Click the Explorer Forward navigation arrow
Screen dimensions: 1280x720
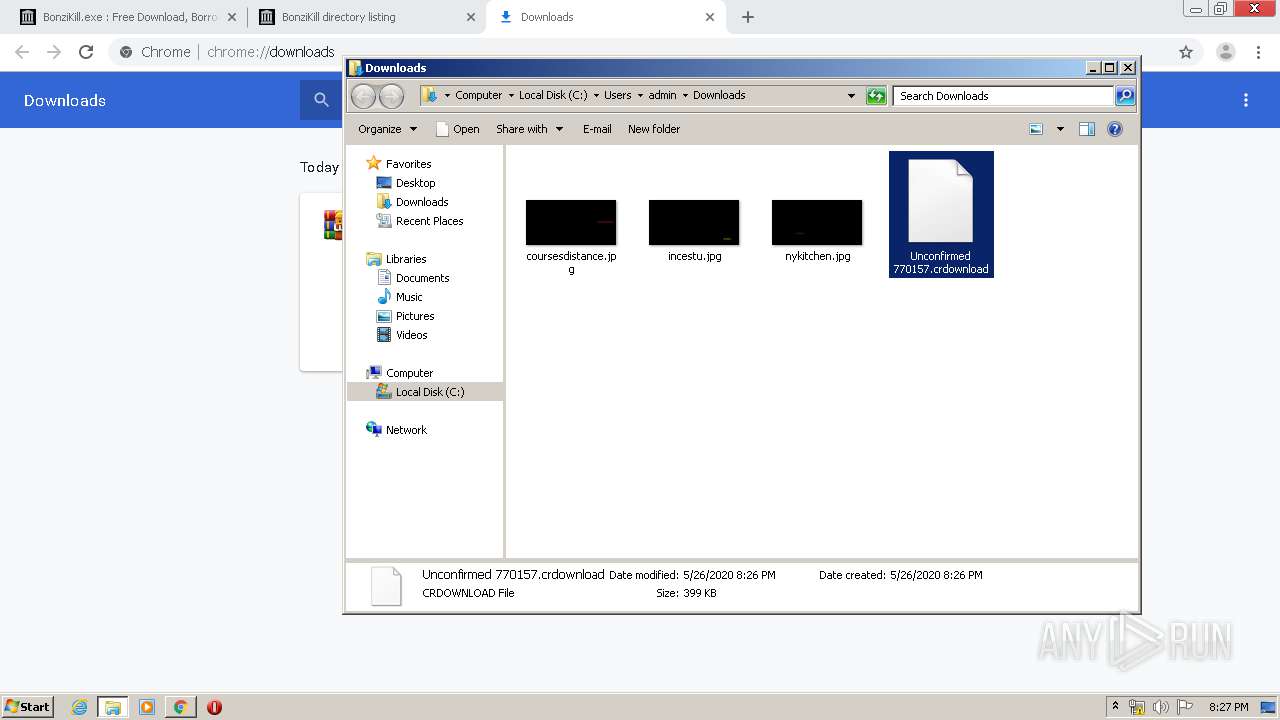(x=391, y=96)
